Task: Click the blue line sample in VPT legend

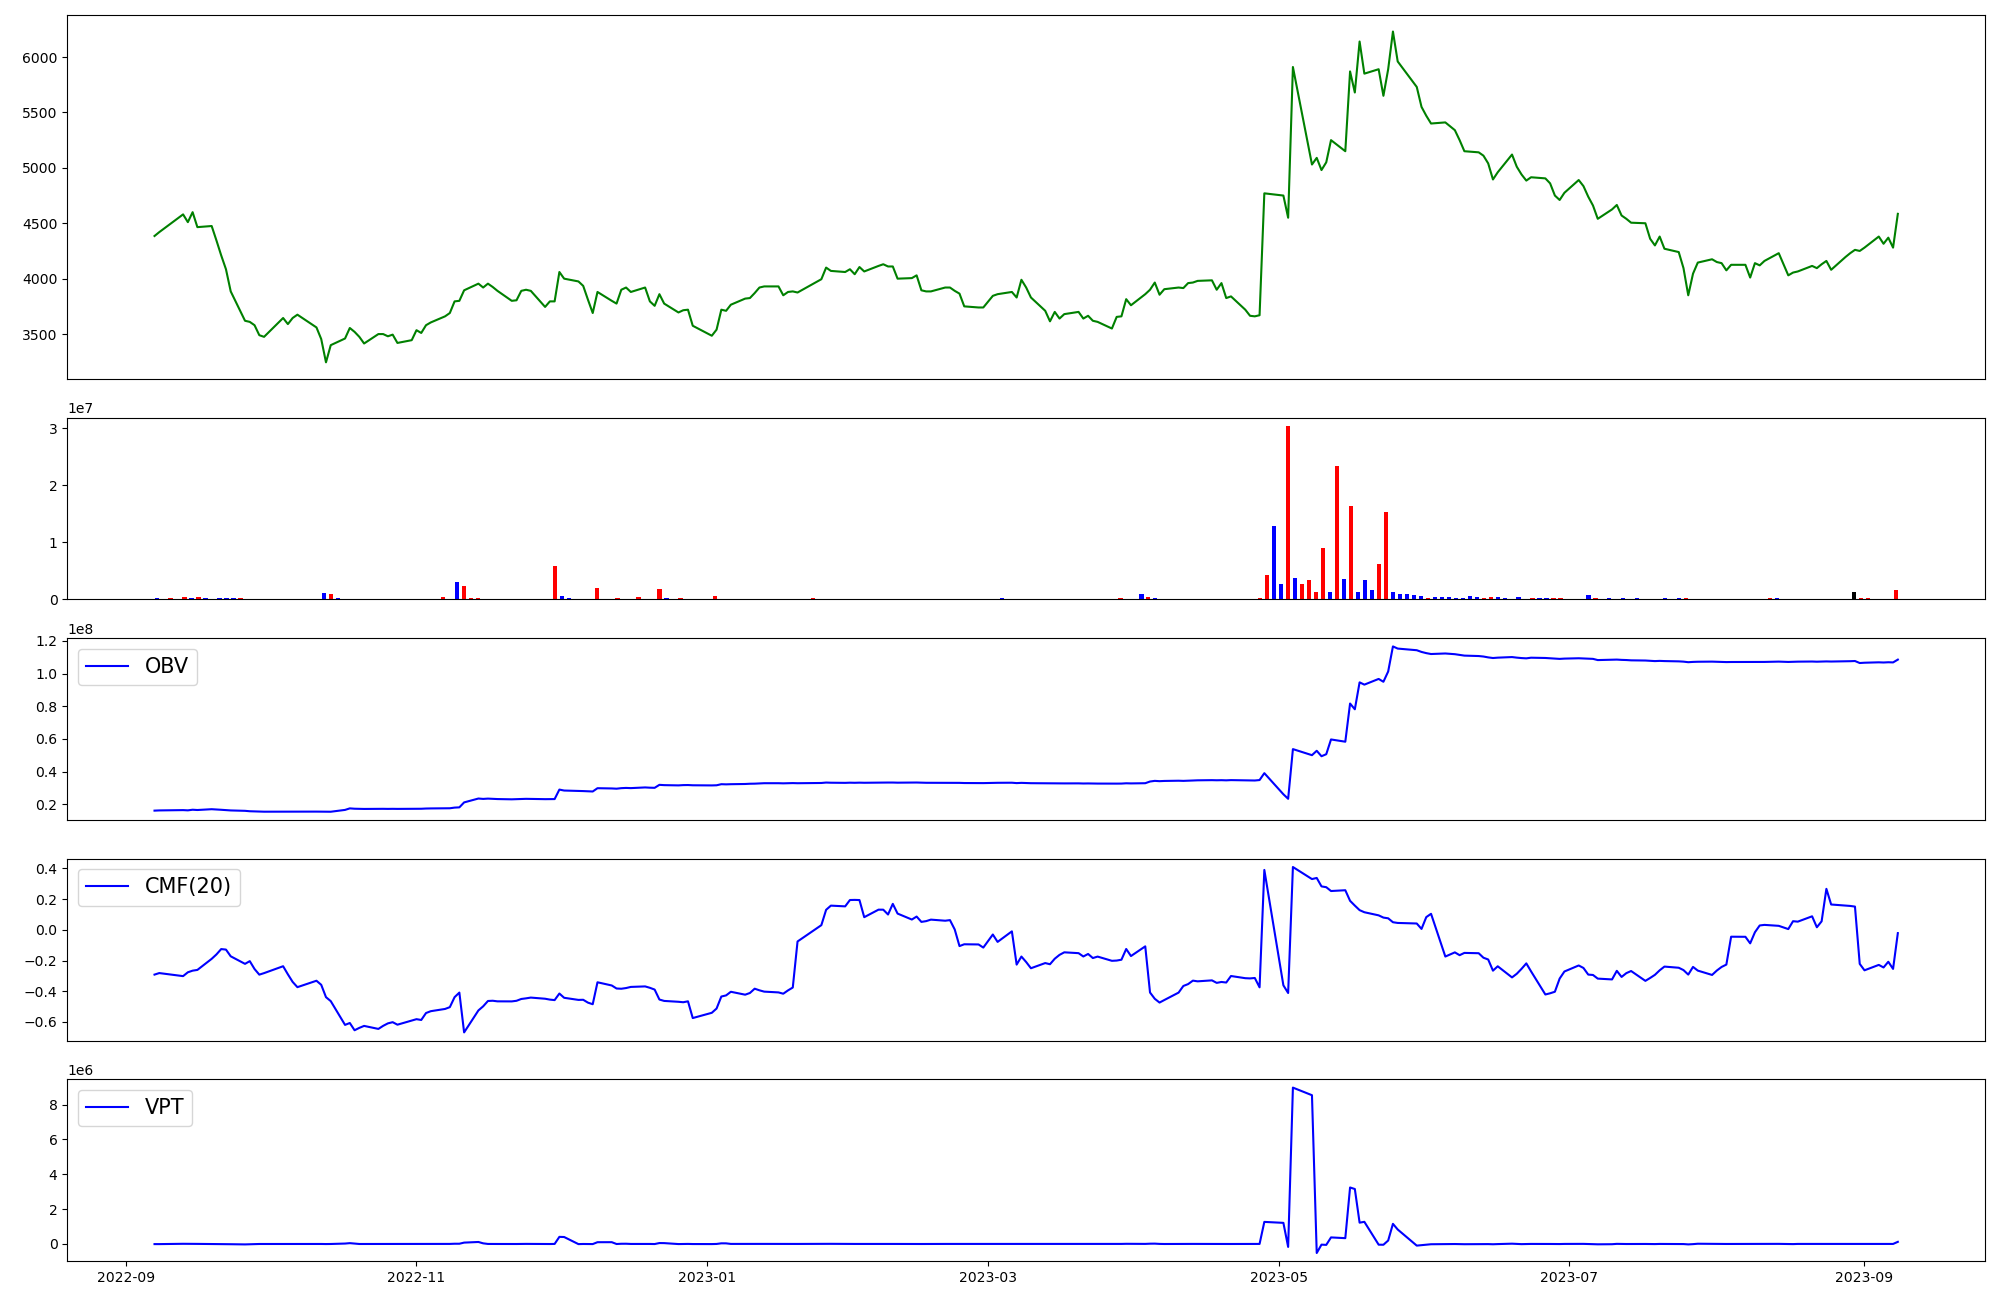Action: pyautogui.click(x=108, y=1108)
